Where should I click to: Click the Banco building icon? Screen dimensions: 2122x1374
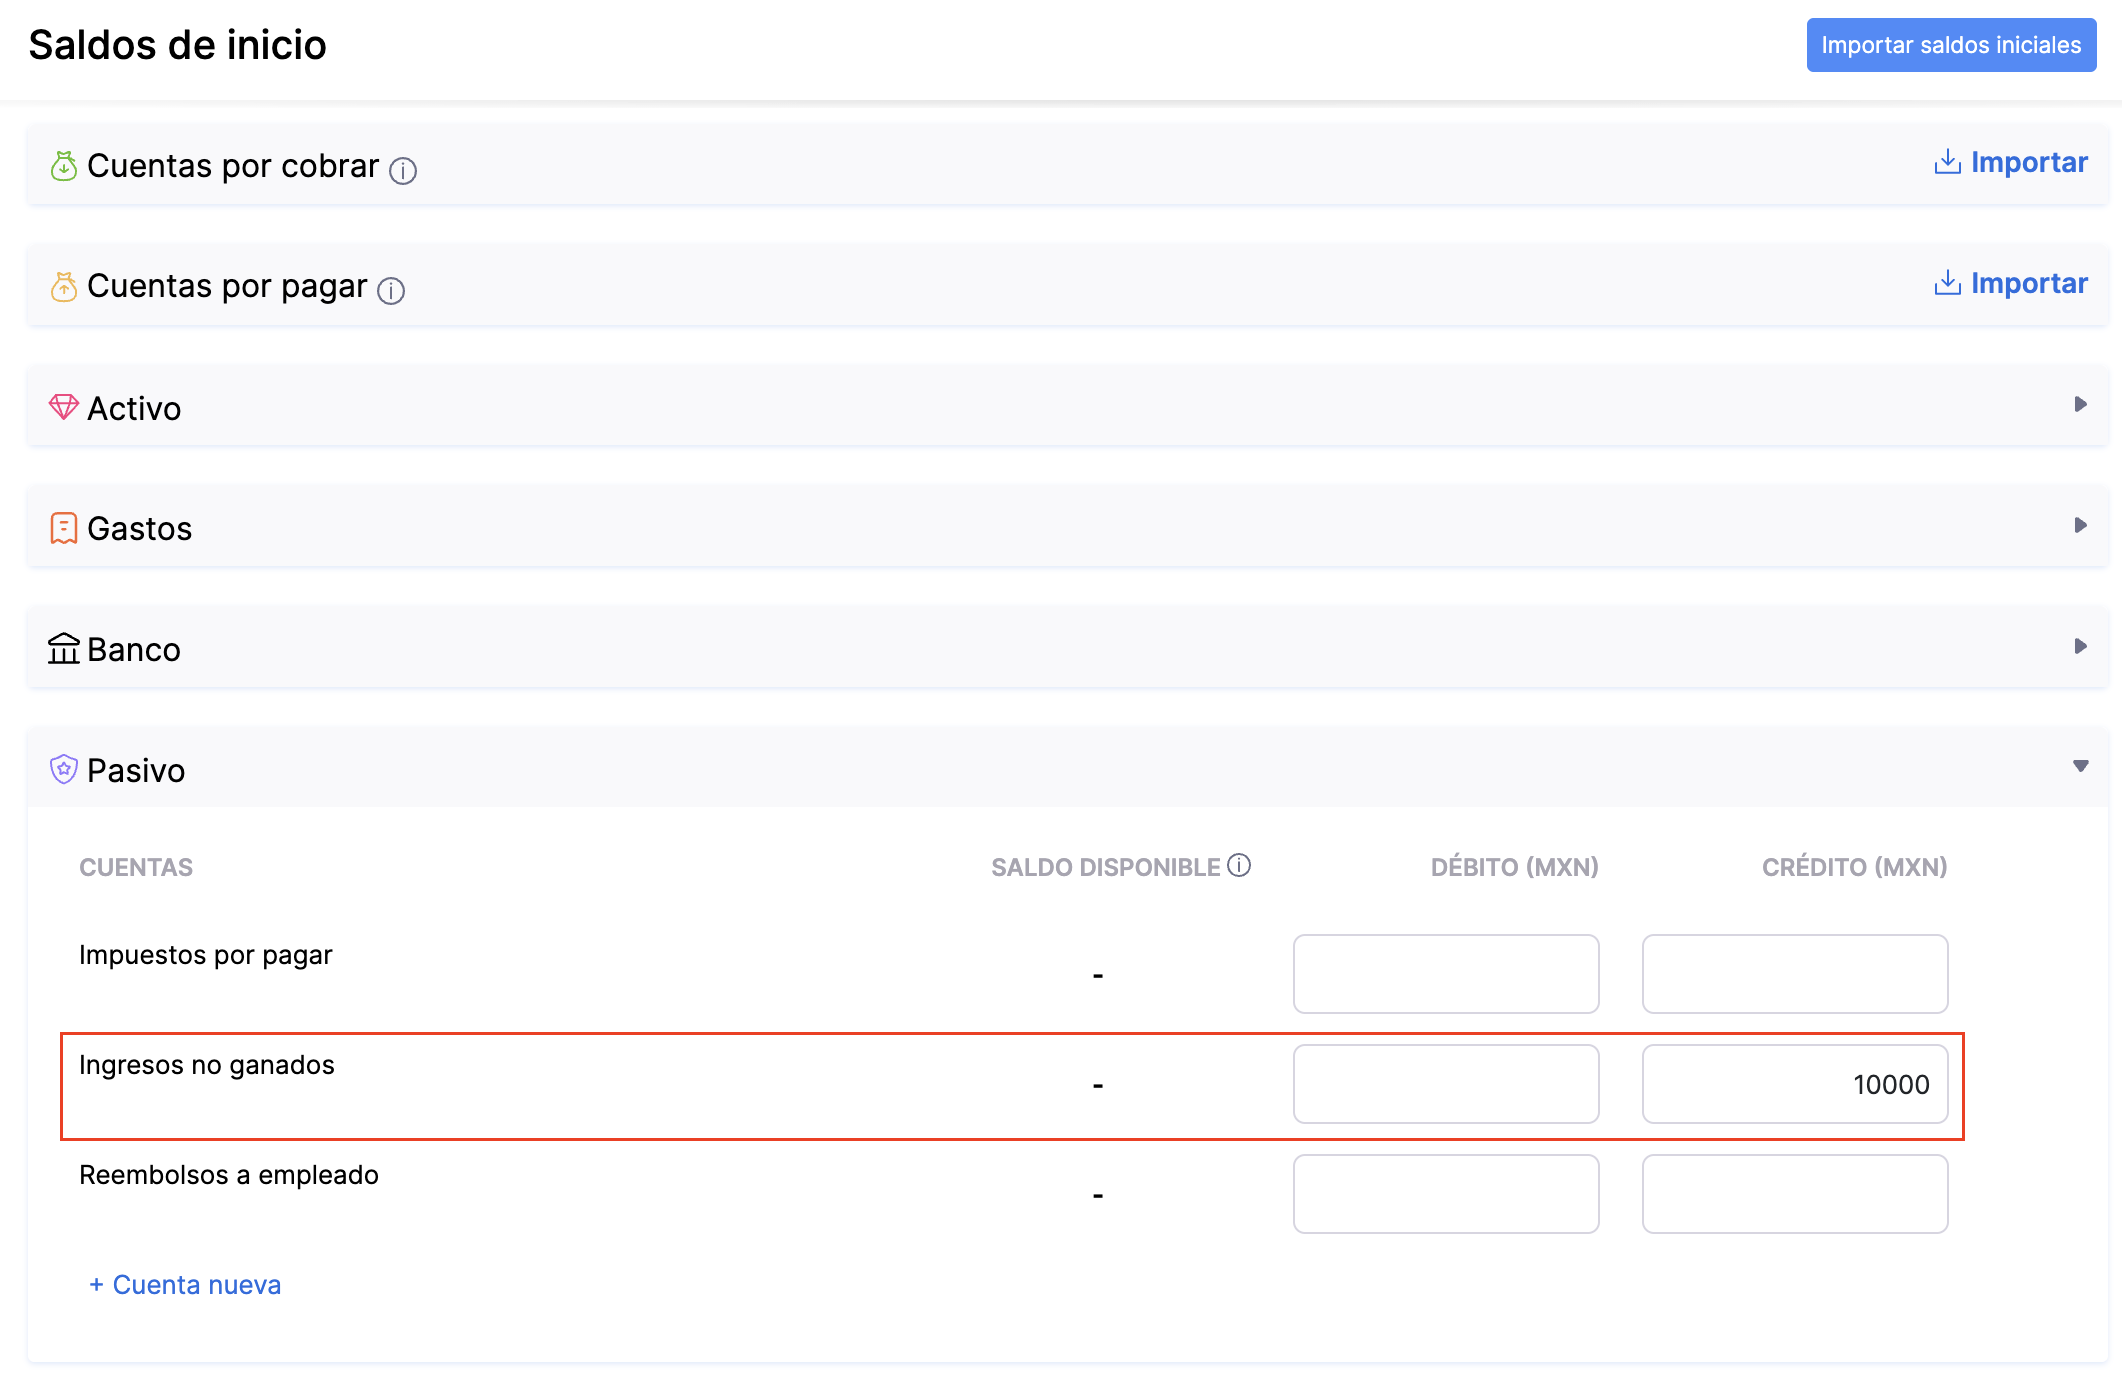(63, 649)
